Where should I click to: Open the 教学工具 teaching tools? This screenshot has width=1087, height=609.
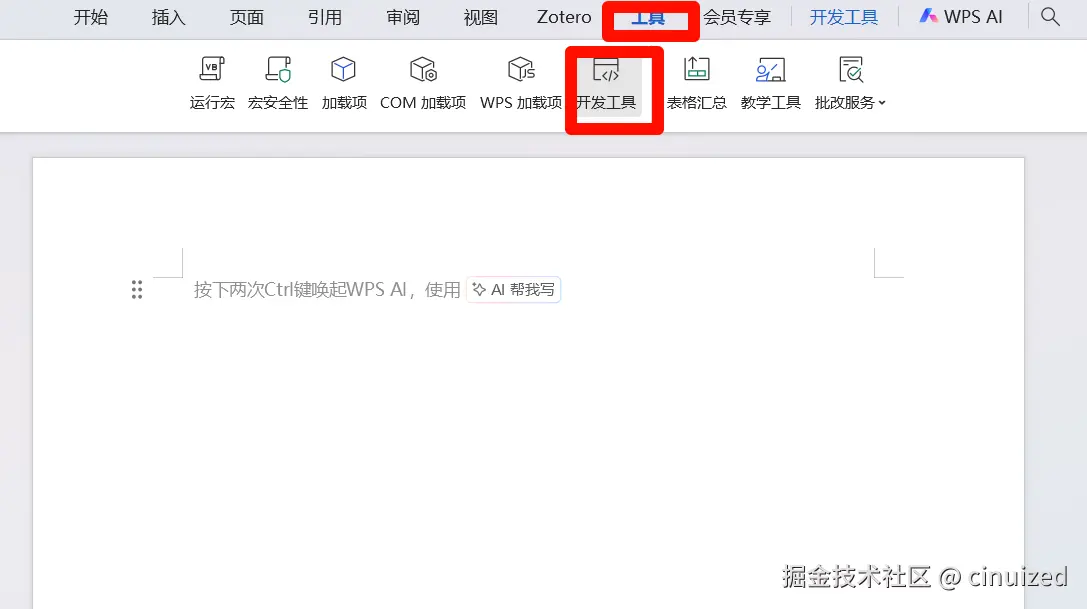[x=770, y=83]
